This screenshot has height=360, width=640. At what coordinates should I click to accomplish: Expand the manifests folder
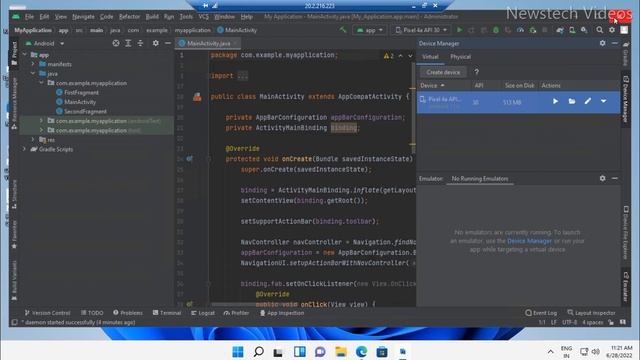click(x=33, y=64)
